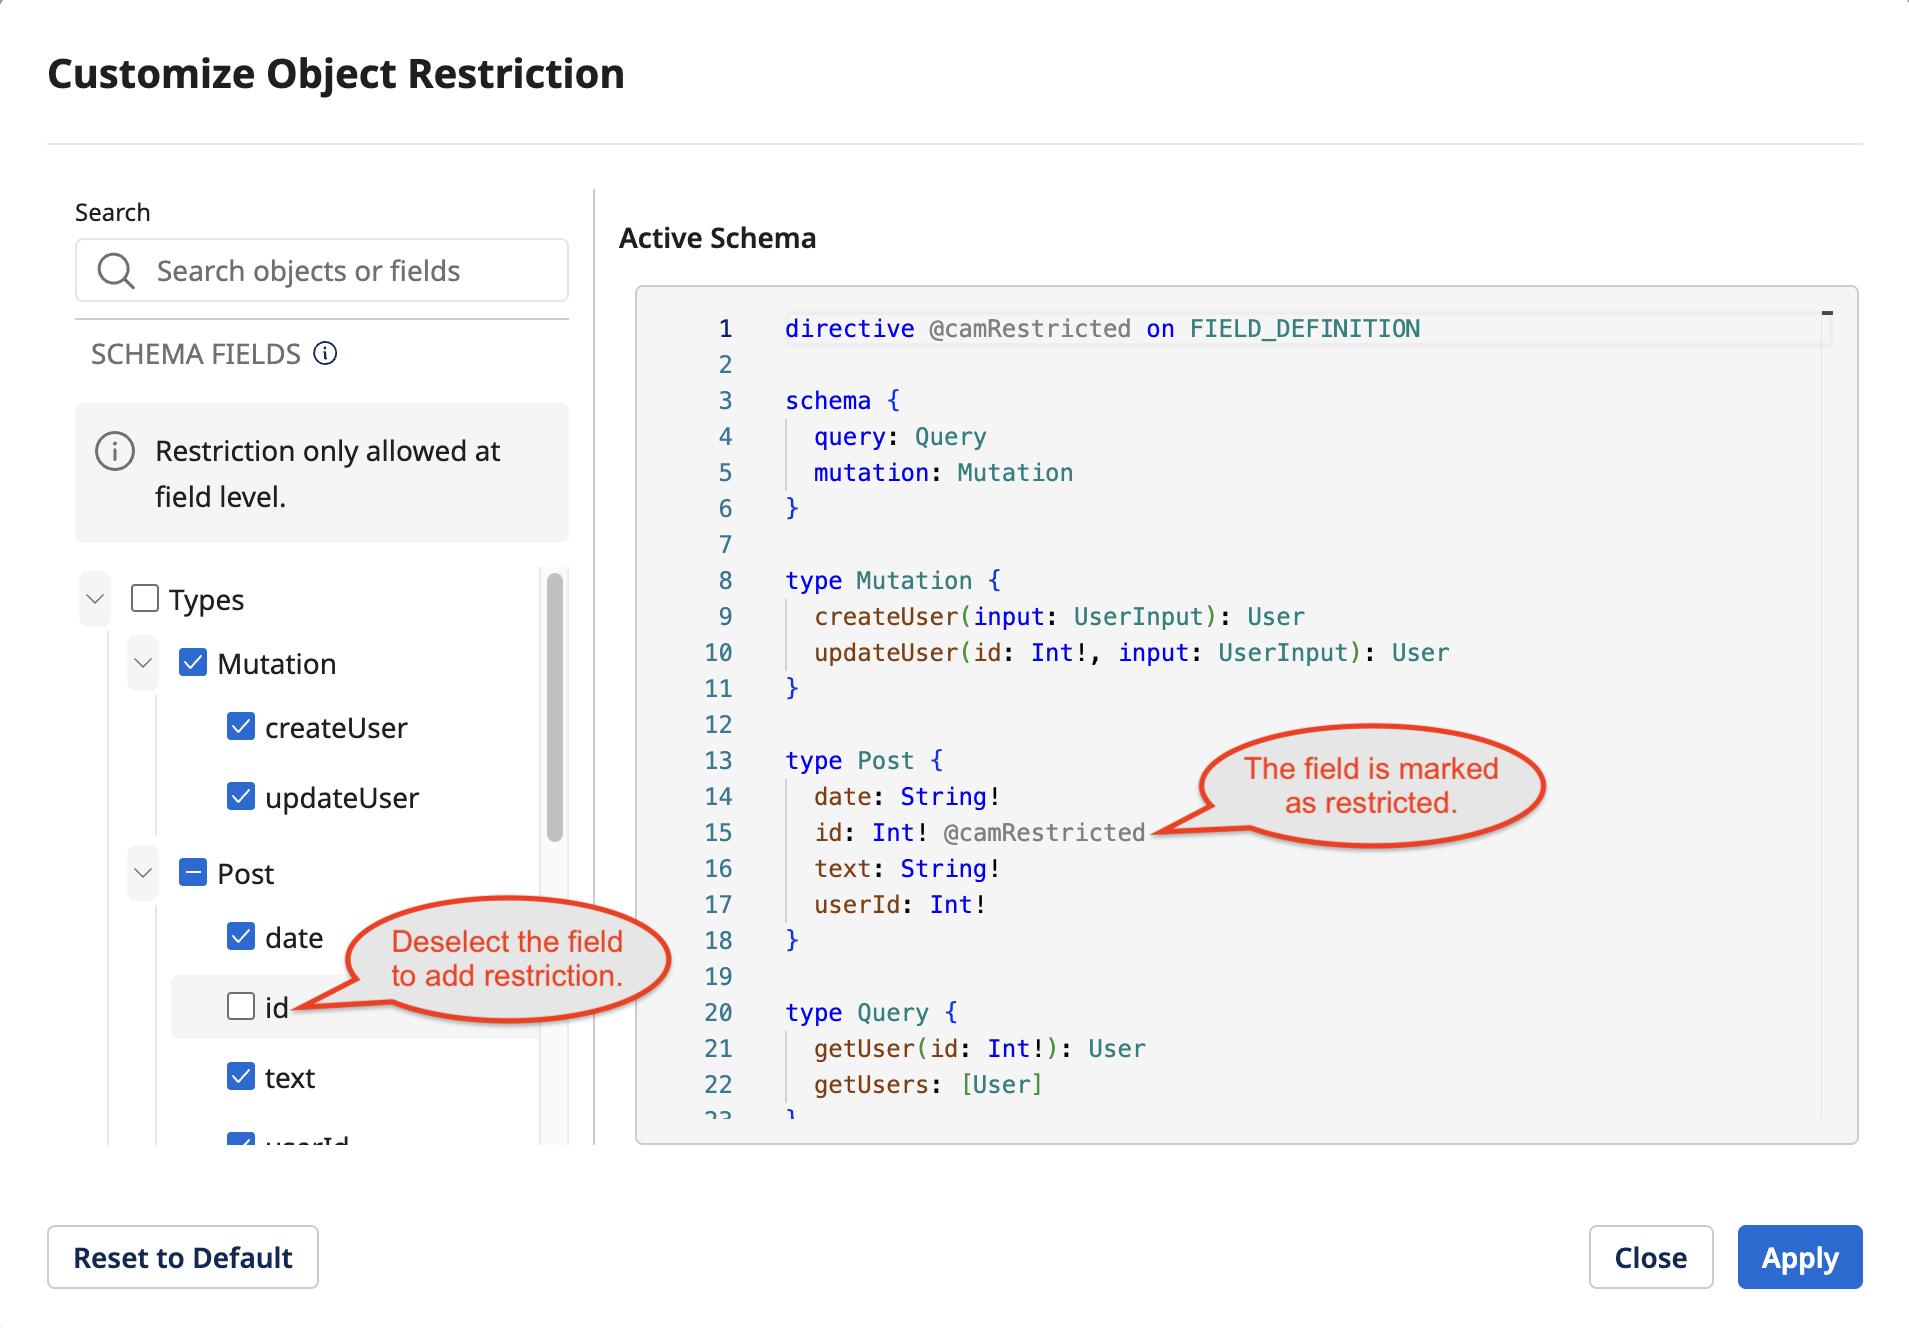Collapse the Types tree node
The image size is (1909, 1328).
point(95,599)
